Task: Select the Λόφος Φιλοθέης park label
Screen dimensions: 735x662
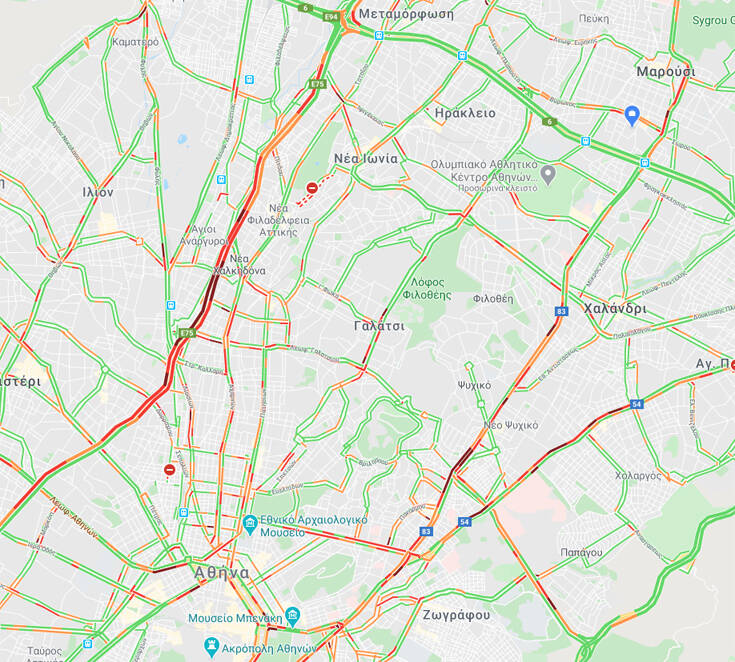Action: [427, 288]
